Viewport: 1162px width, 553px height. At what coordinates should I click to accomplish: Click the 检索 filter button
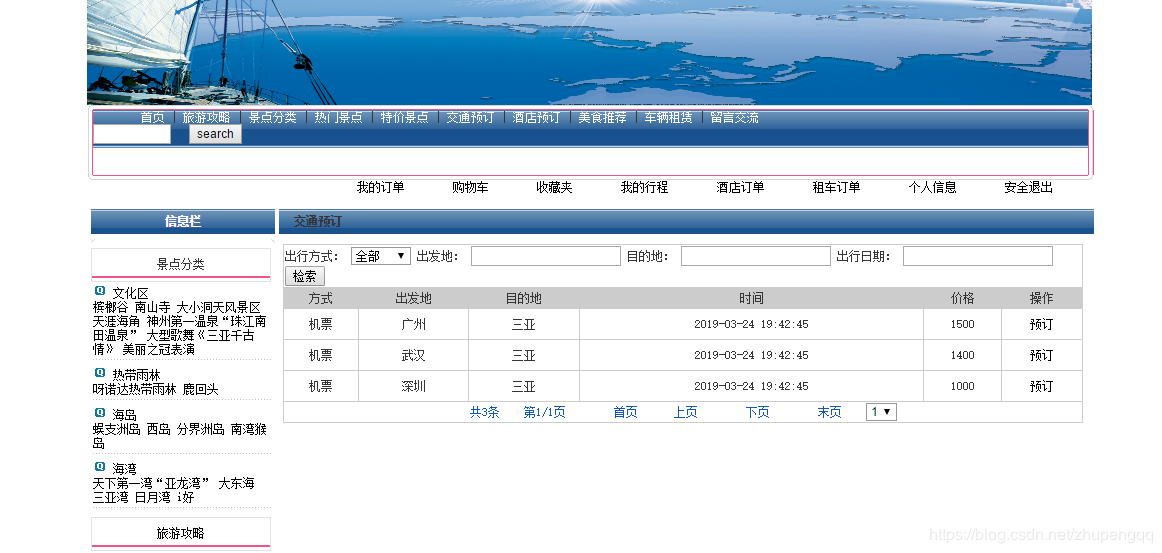[305, 276]
